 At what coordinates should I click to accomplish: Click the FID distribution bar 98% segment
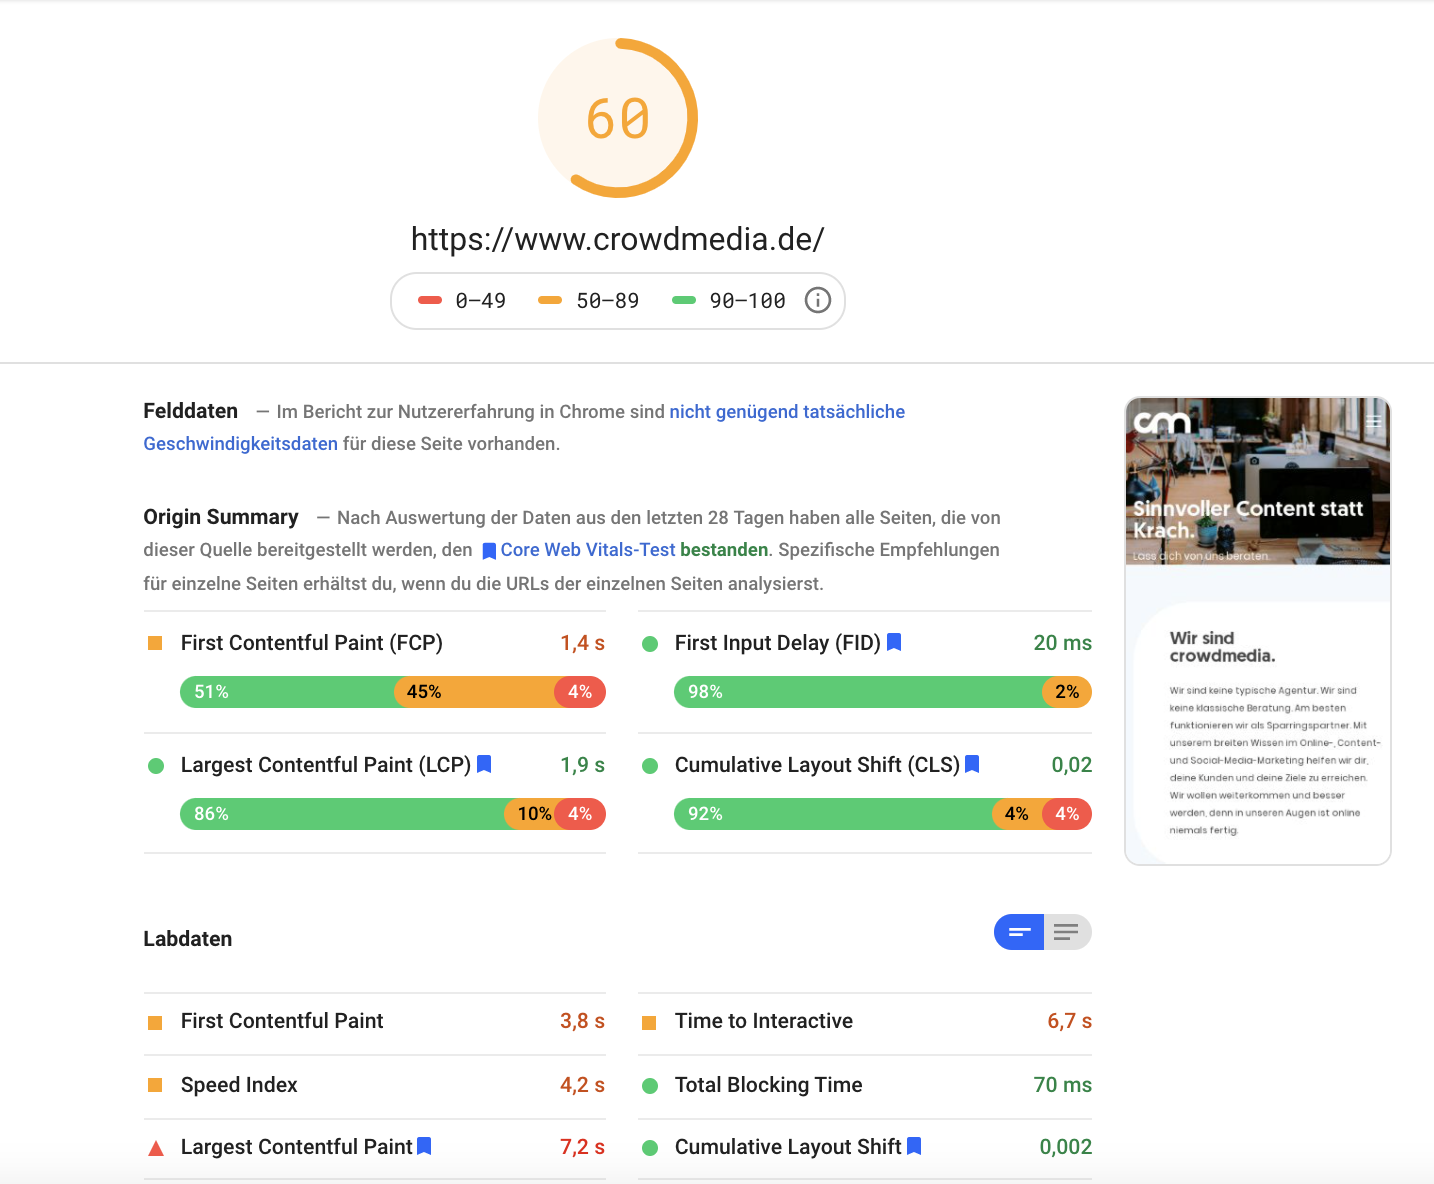tap(858, 692)
